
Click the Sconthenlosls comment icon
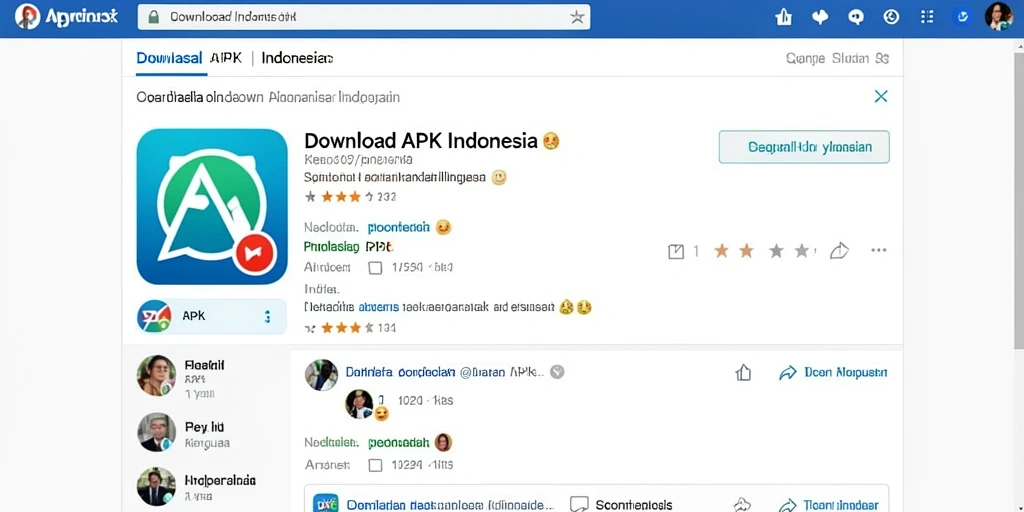(x=579, y=505)
